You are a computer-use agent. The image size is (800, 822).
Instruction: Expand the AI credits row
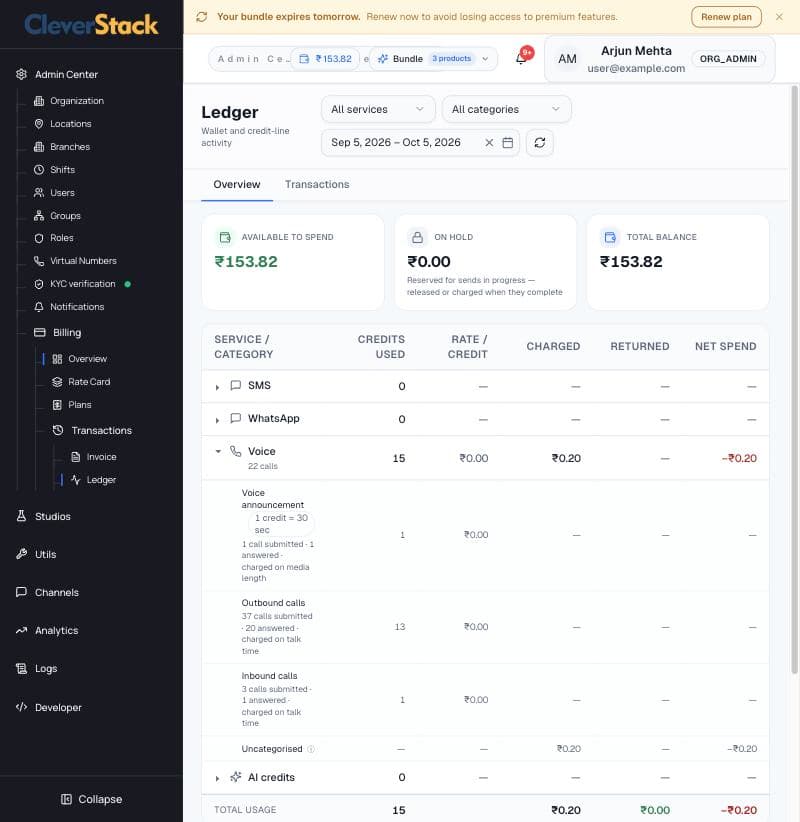217,778
